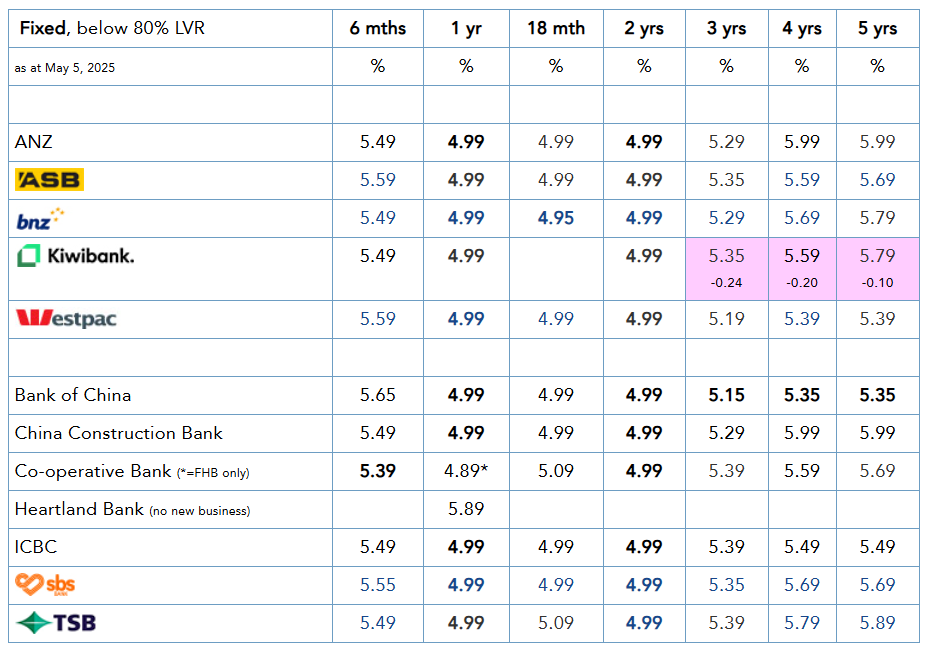Click TSB's 5 yrs rate 5.89

[x=878, y=623]
